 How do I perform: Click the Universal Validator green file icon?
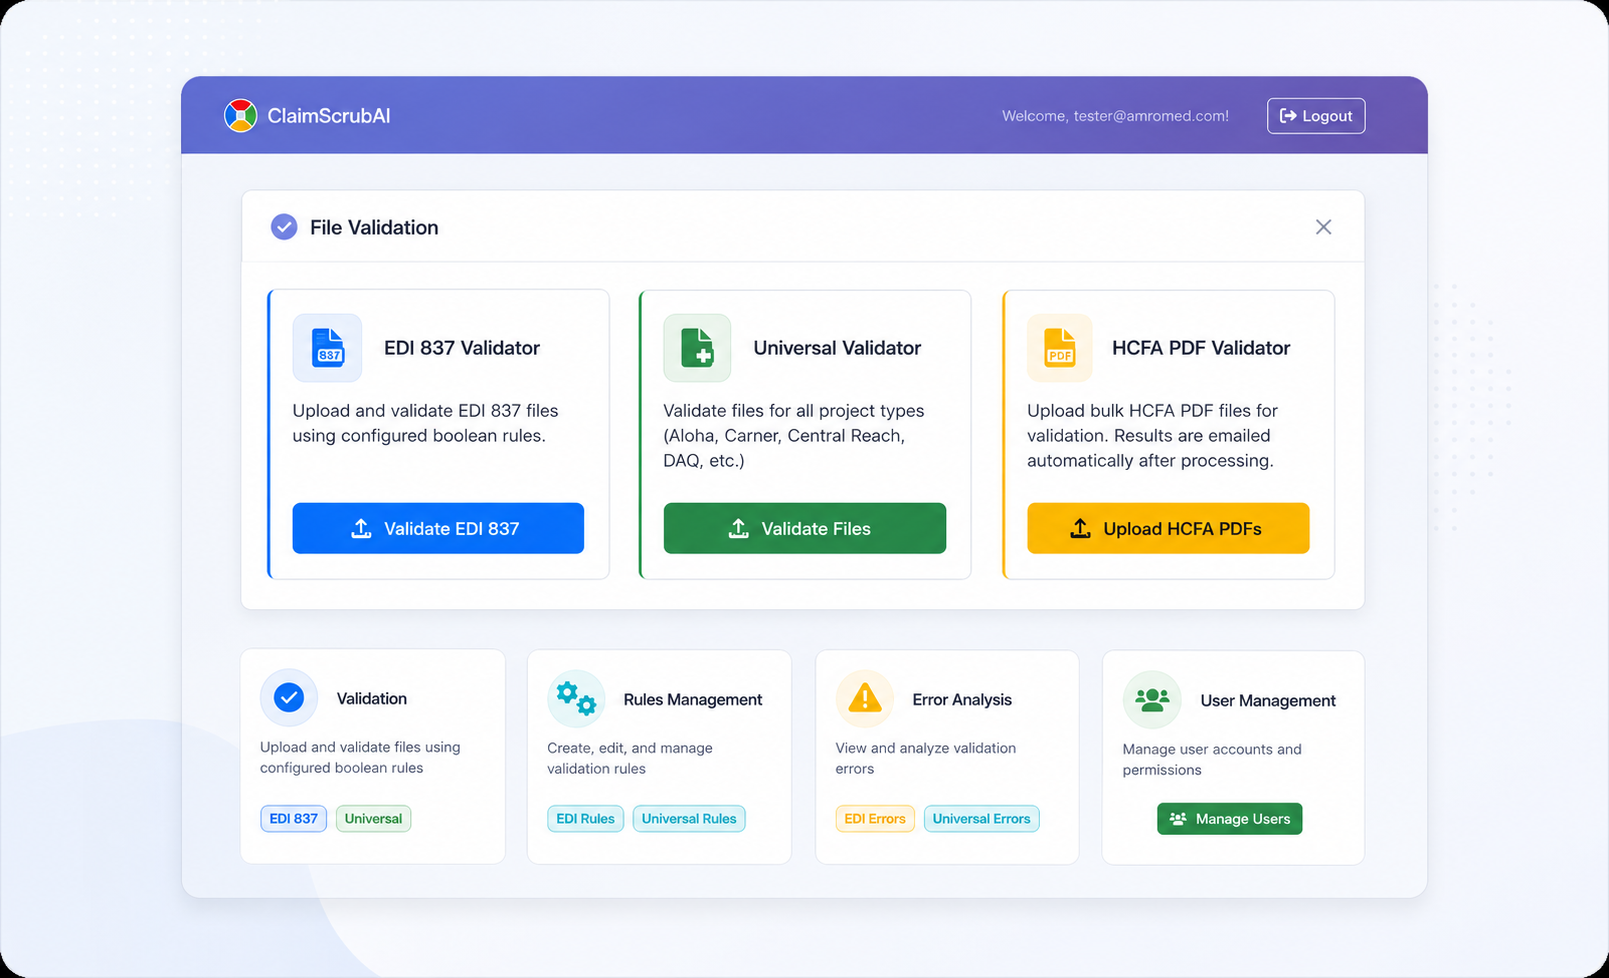(x=697, y=348)
